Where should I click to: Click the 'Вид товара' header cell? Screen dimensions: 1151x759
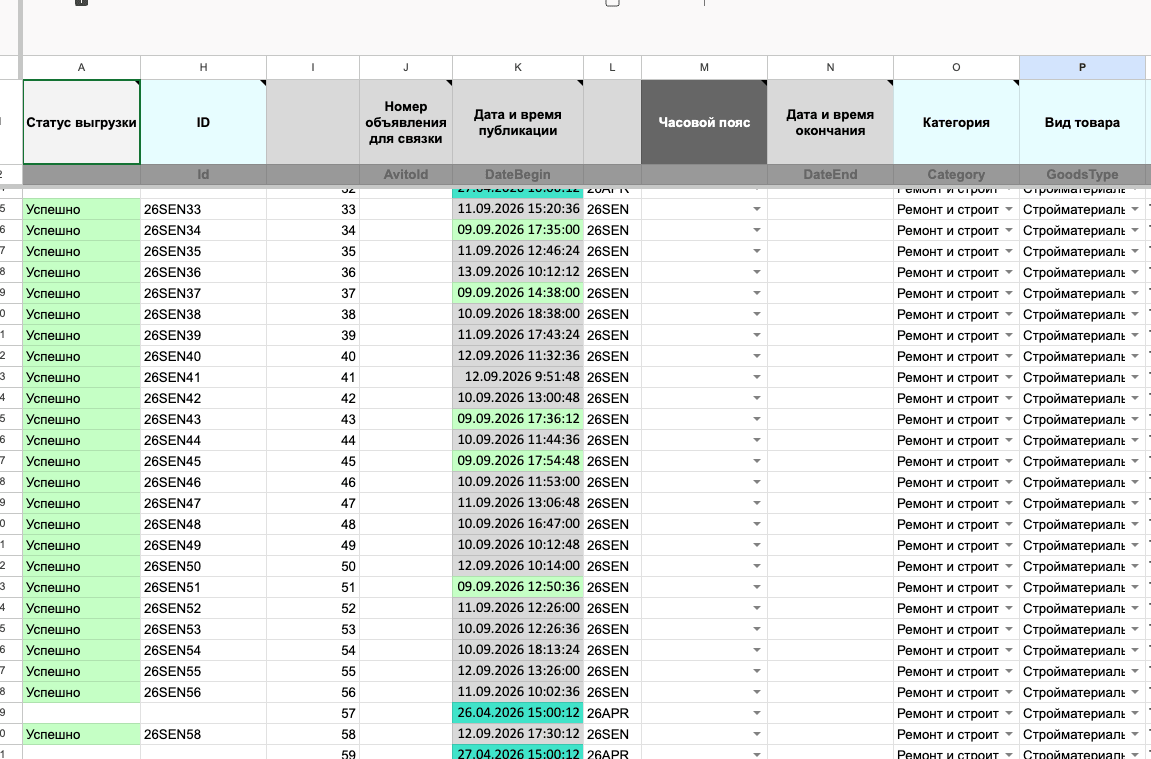pos(1082,123)
